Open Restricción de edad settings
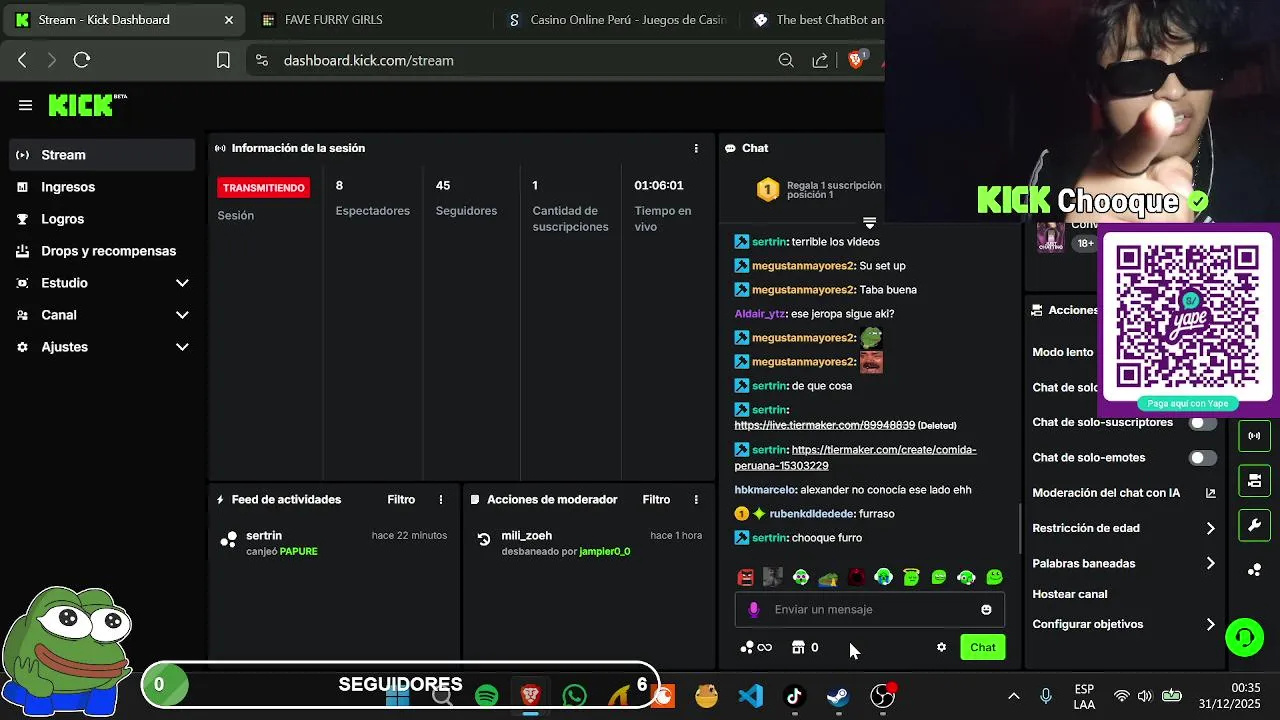The height and width of the screenshot is (720, 1280). tap(1124, 528)
